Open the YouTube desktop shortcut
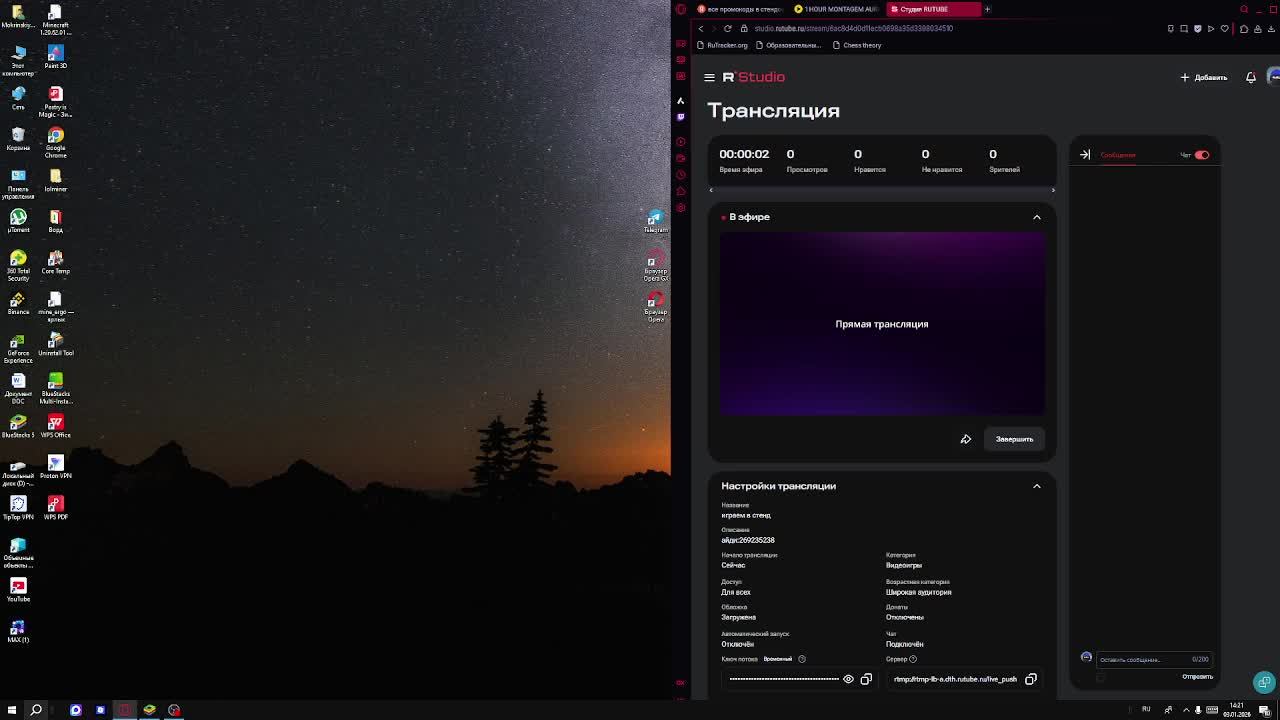Image resolution: width=1280 pixels, height=720 pixels. [18, 590]
